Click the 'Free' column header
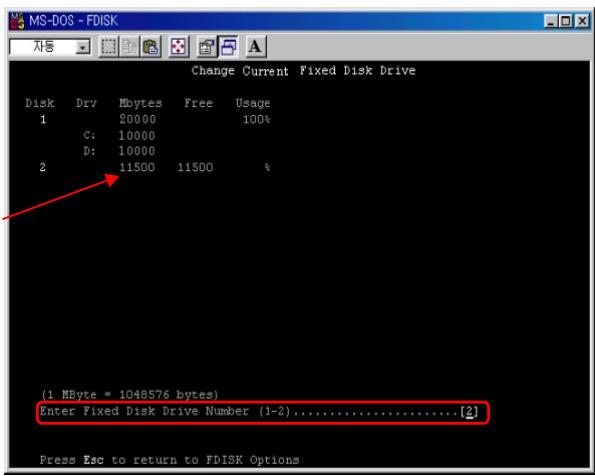 coord(198,103)
